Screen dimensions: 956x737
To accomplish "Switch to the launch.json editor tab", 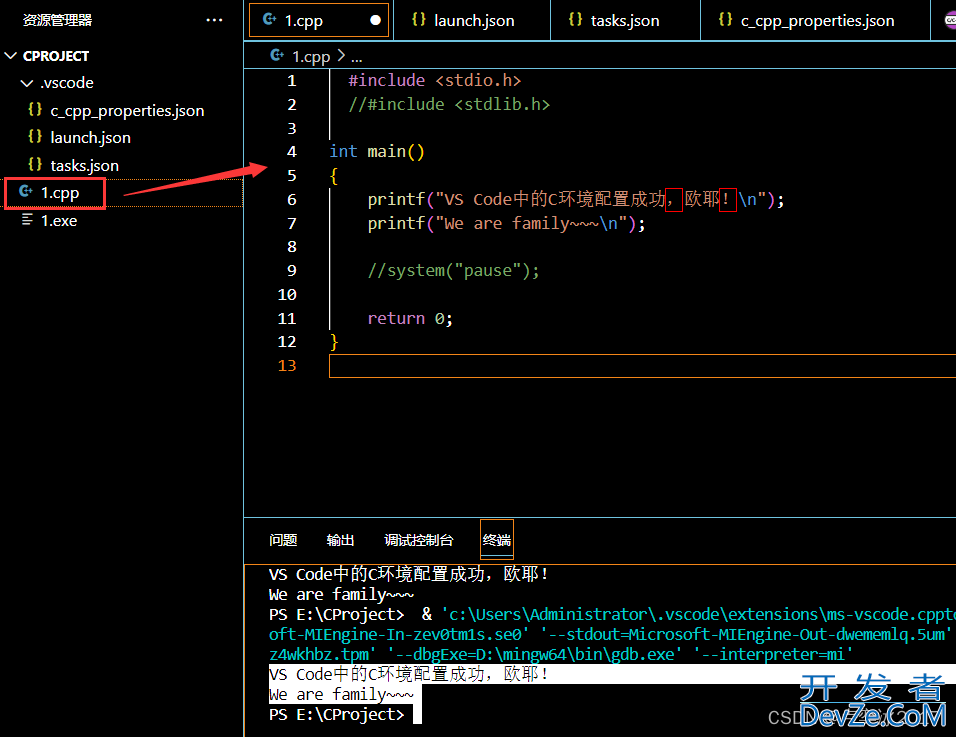I will [472, 20].
